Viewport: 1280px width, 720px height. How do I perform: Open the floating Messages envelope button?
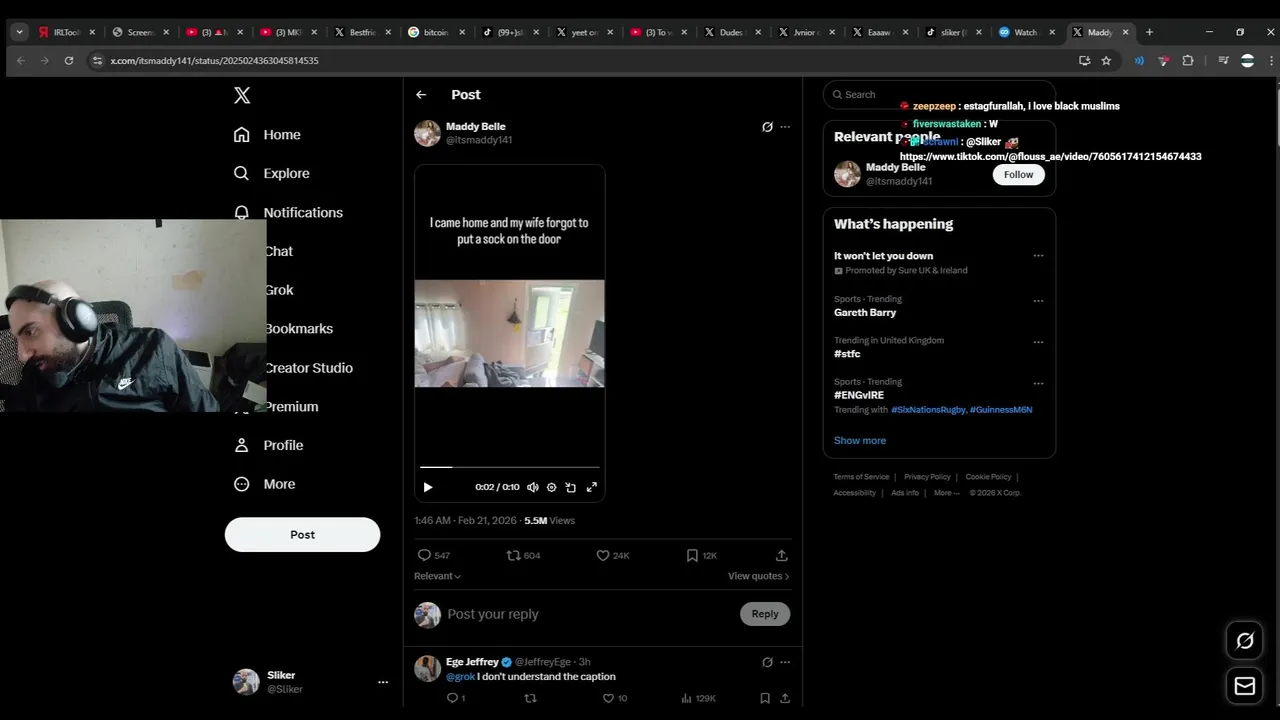point(1245,686)
